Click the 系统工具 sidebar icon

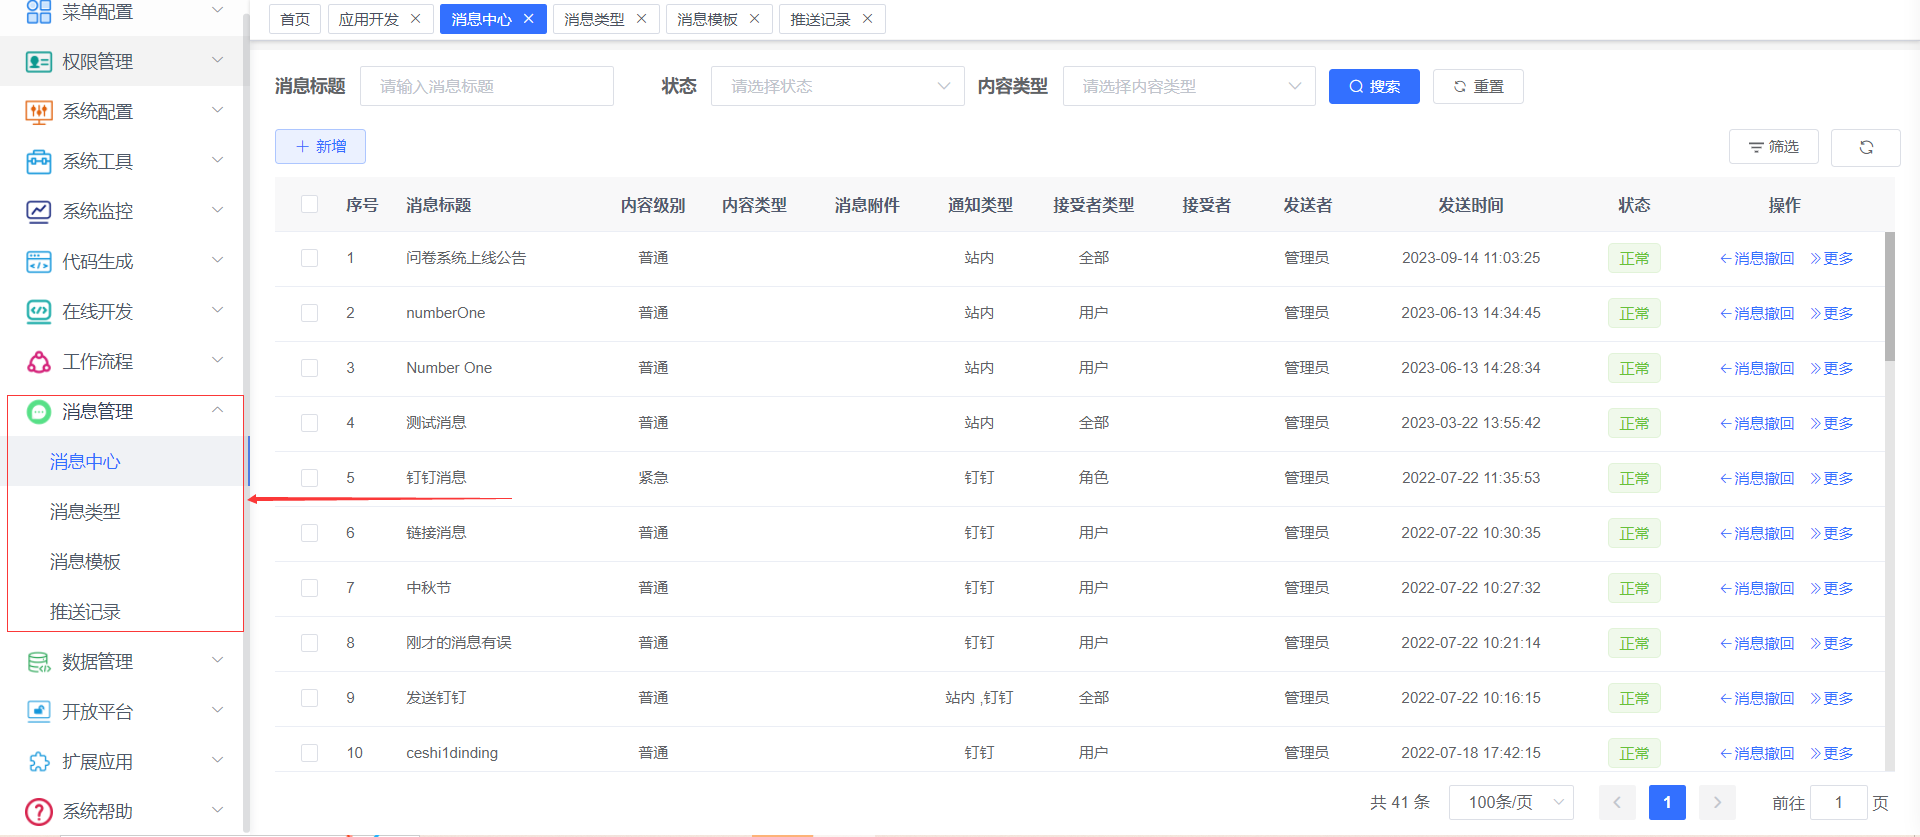point(39,162)
